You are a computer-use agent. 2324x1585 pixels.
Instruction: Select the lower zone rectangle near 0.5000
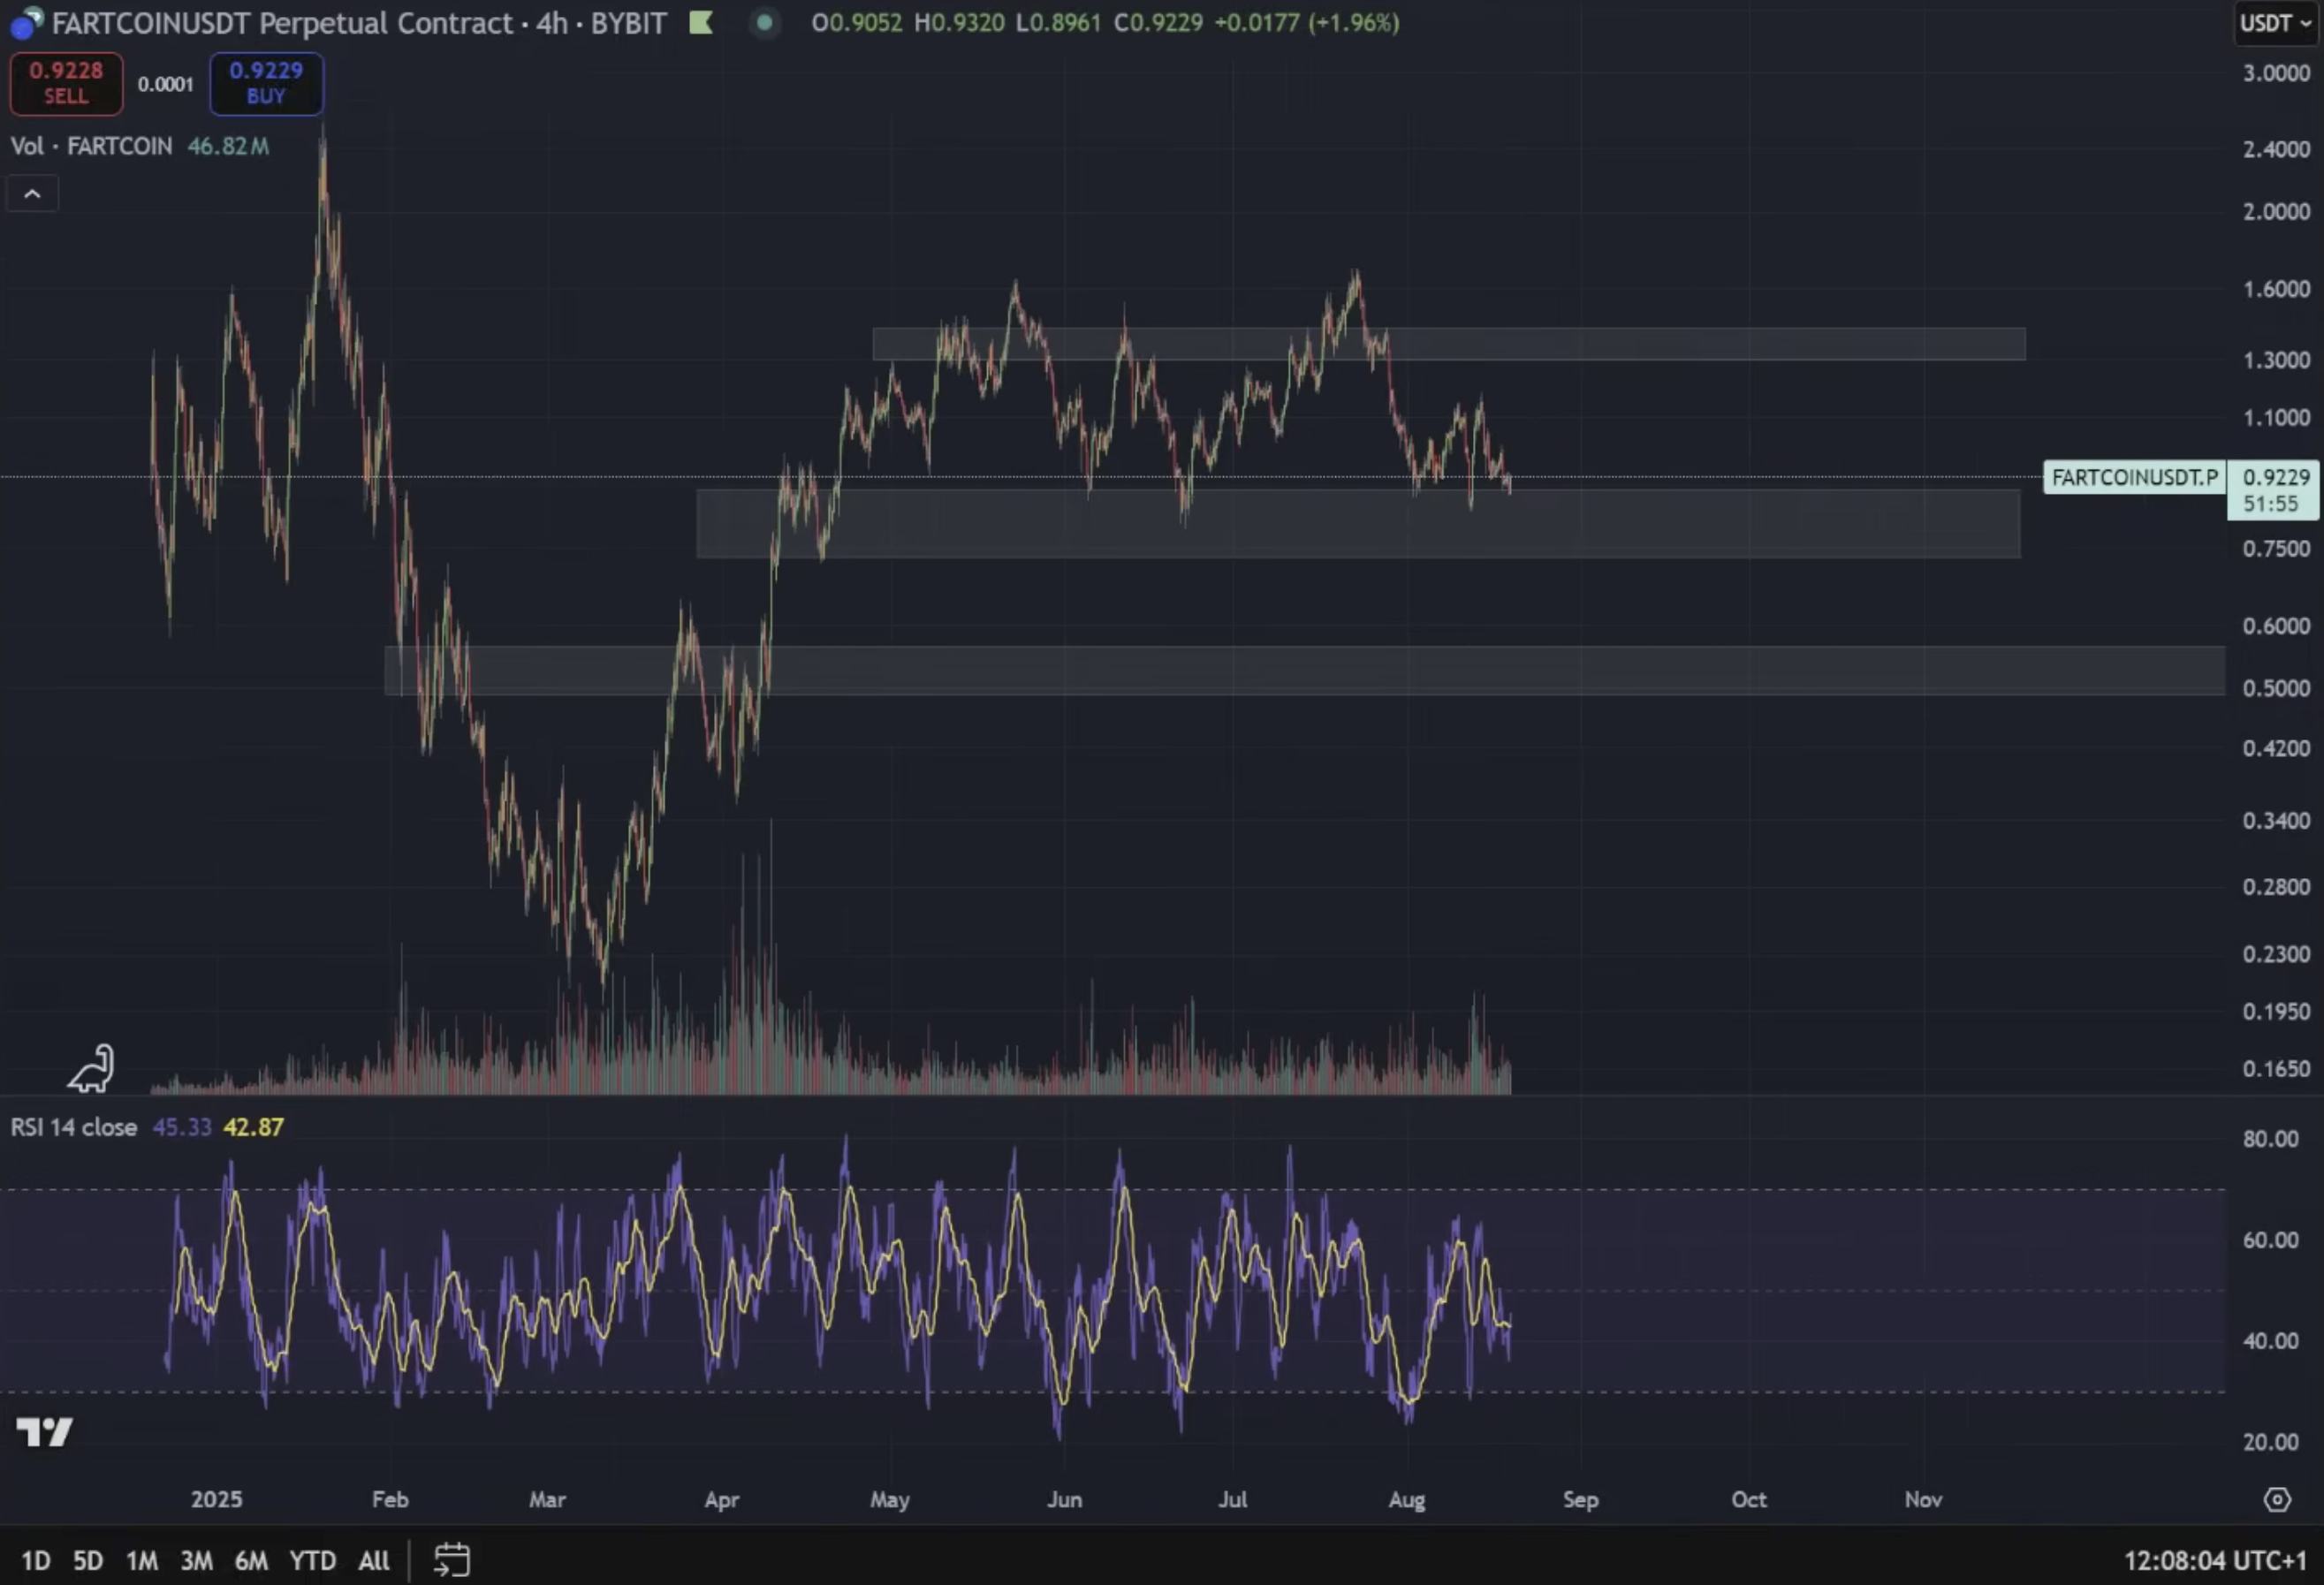[1305, 670]
